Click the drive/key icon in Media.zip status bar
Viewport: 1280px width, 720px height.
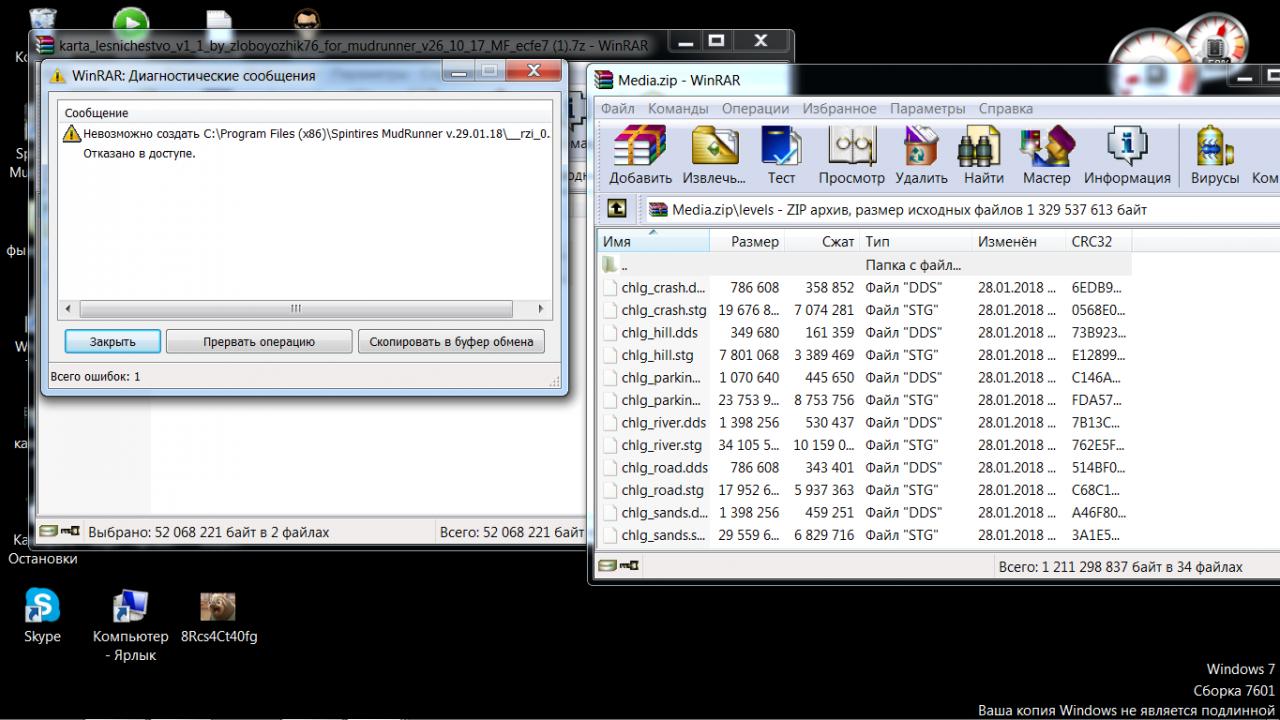click(x=619, y=566)
